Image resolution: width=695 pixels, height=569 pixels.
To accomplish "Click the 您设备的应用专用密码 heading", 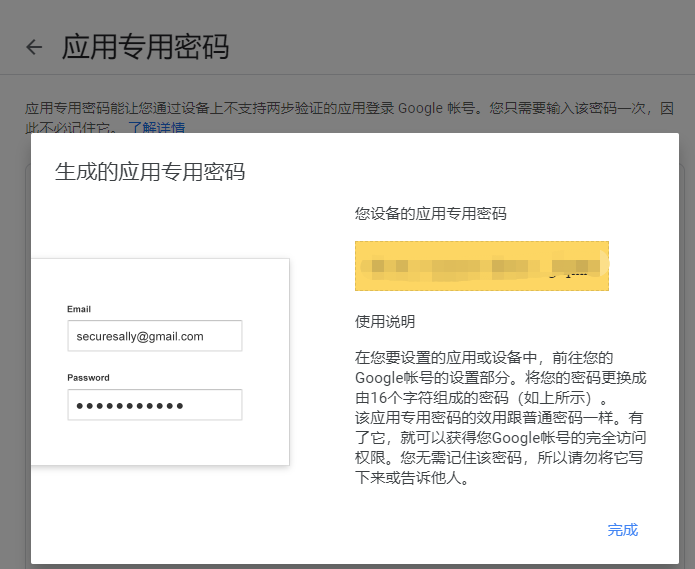I will [431, 214].
